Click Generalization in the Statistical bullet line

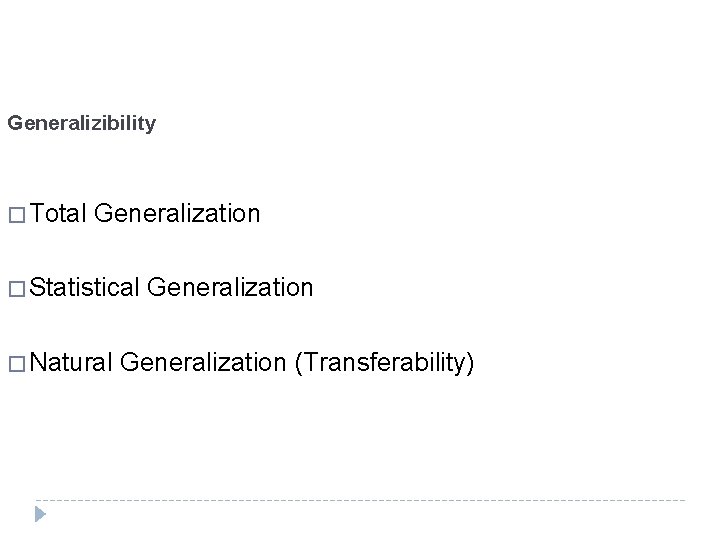point(230,288)
